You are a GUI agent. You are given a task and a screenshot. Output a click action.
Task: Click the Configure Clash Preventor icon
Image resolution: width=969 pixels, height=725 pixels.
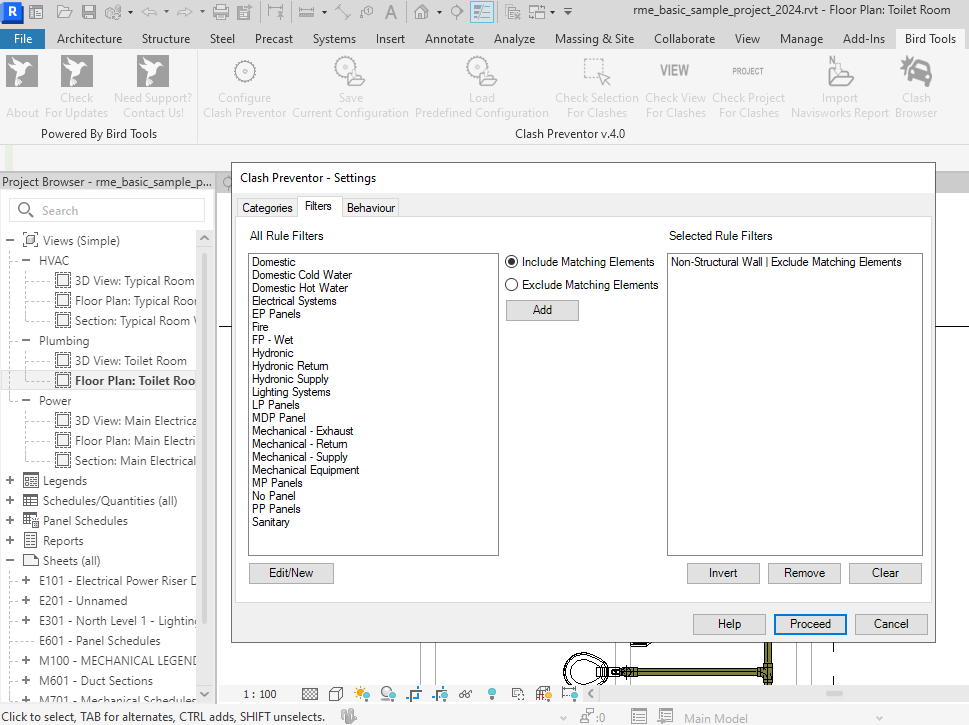pos(244,72)
